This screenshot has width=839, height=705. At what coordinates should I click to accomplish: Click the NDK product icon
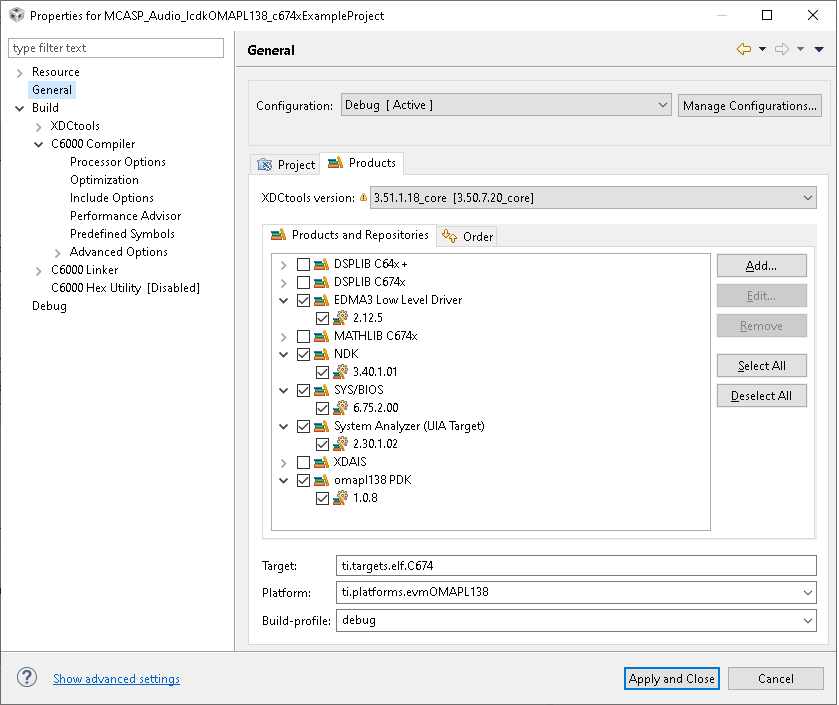(322, 354)
